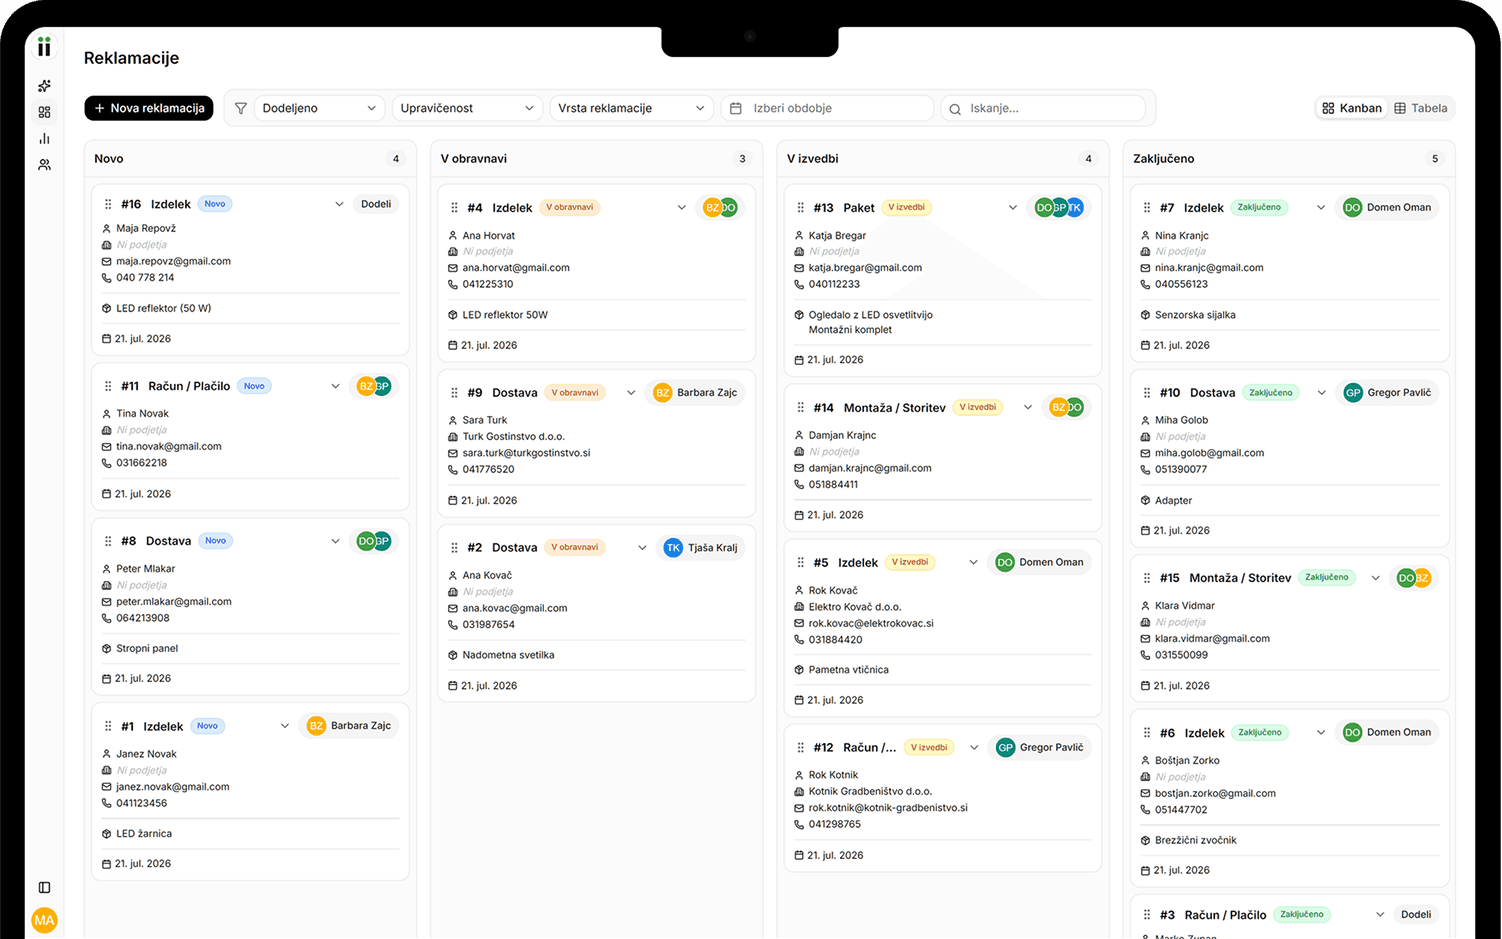Click Nadometna svetilka product text

(x=508, y=656)
